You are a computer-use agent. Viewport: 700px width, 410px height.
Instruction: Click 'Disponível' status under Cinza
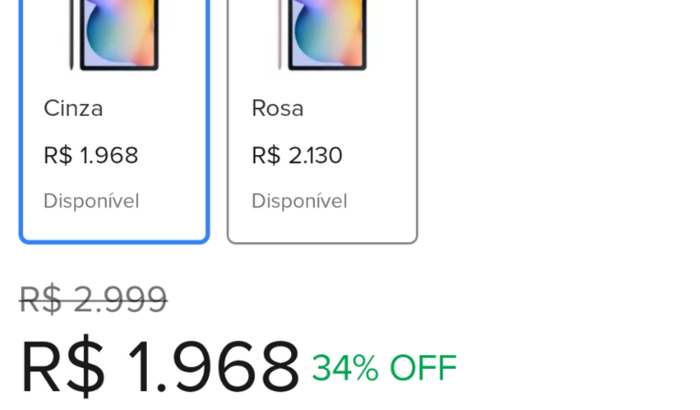pos(91,201)
